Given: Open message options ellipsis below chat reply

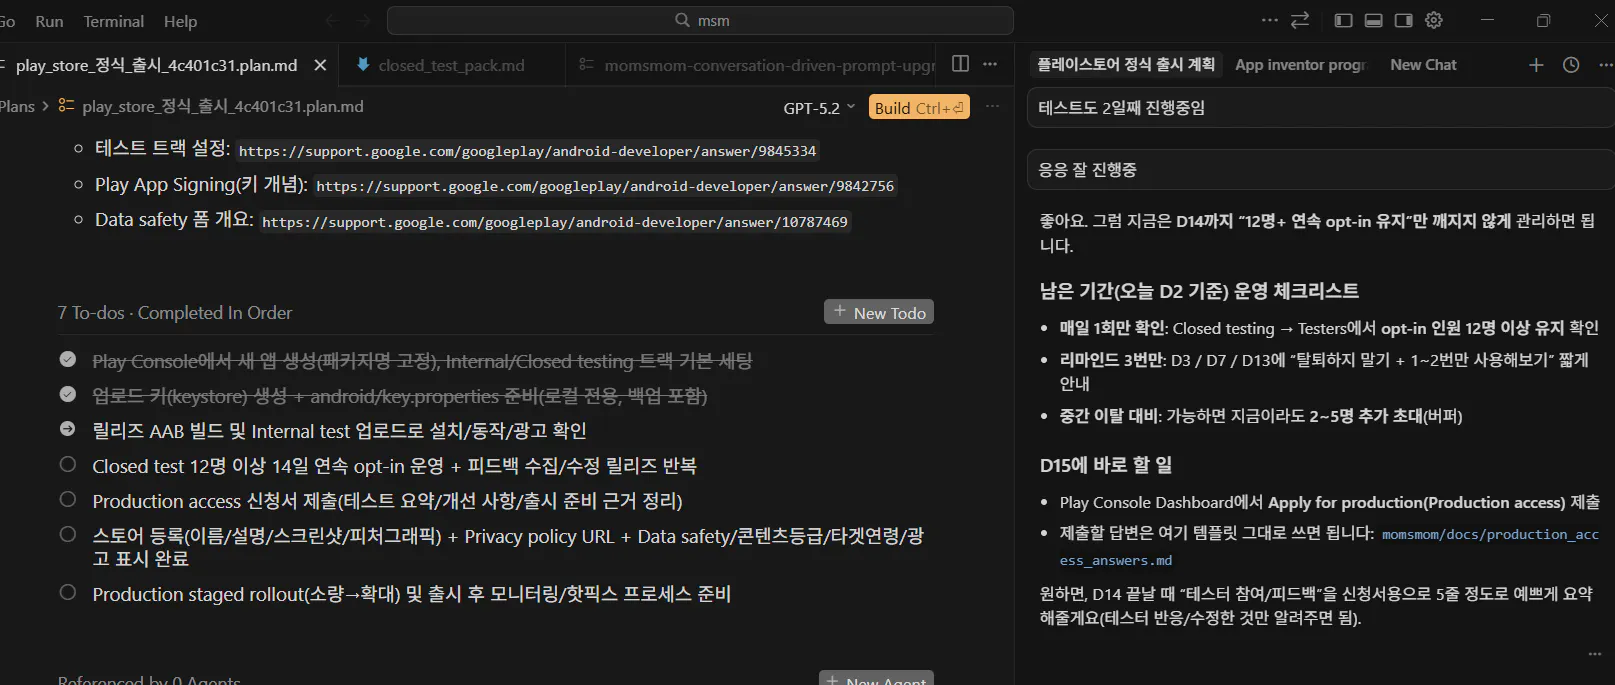Looking at the screenshot, I should click(1595, 654).
